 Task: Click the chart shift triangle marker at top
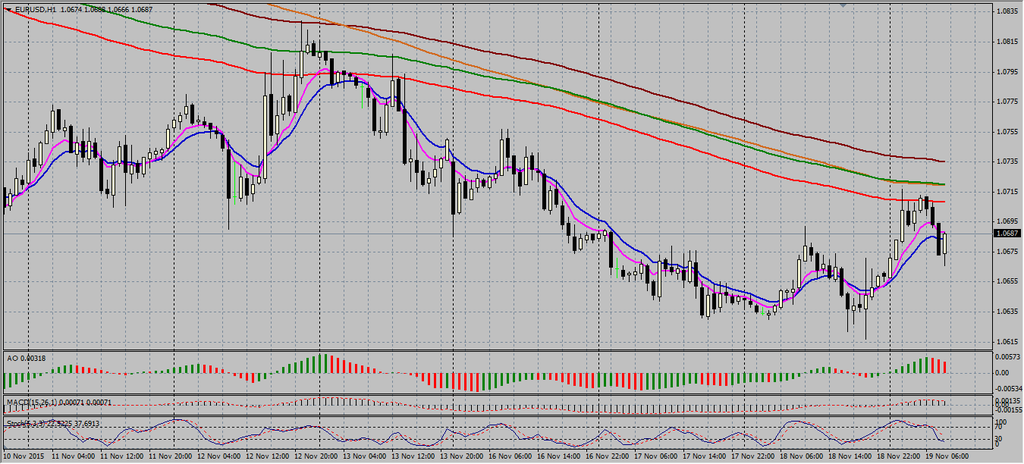coord(843,6)
